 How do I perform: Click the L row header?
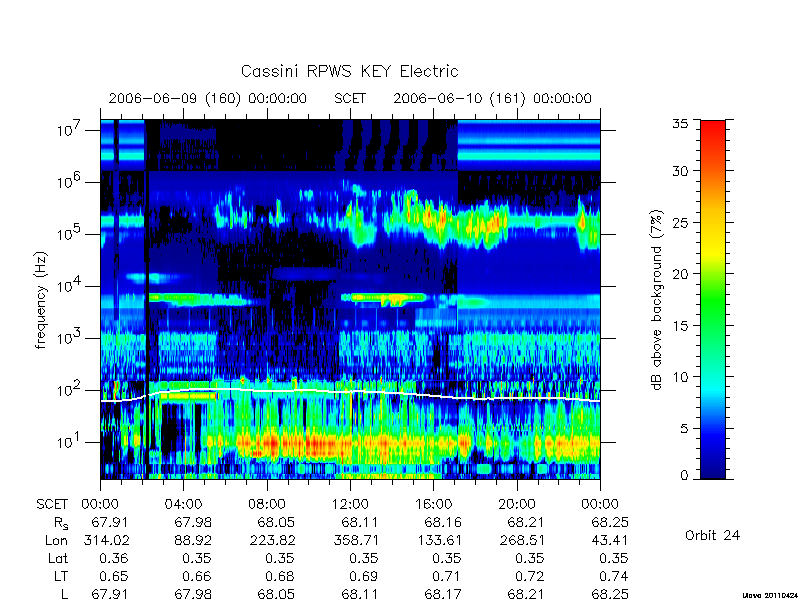(x=64, y=594)
